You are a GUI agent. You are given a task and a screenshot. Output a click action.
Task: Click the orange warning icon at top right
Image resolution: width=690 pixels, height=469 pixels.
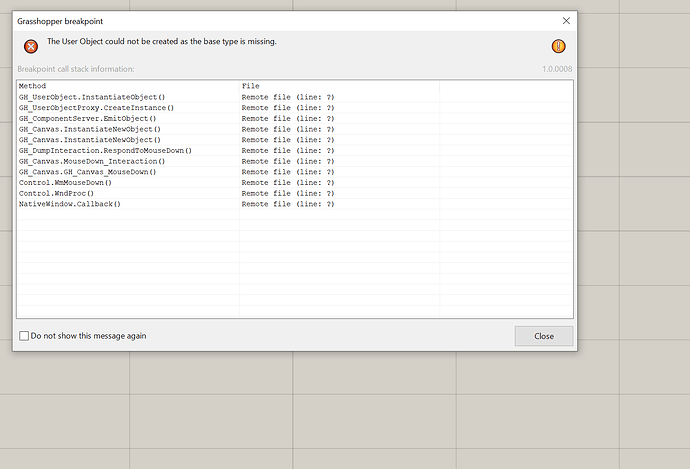tap(558, 46)
